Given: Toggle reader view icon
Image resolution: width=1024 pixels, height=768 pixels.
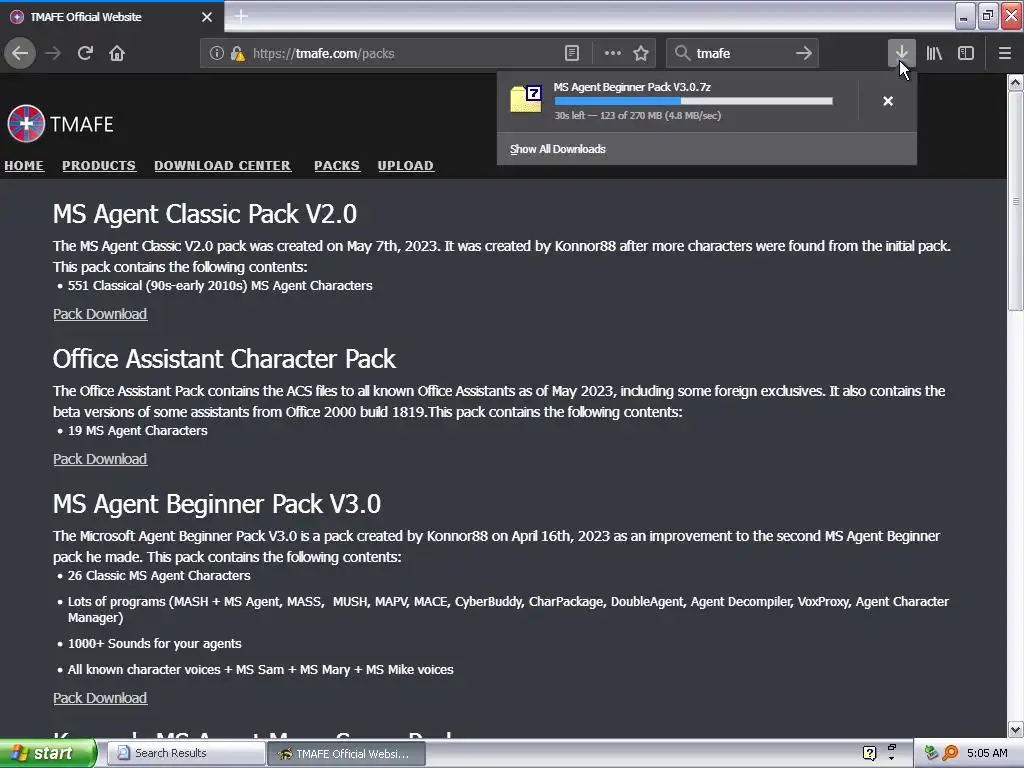Looking at the screenshot, I should 571,53.
